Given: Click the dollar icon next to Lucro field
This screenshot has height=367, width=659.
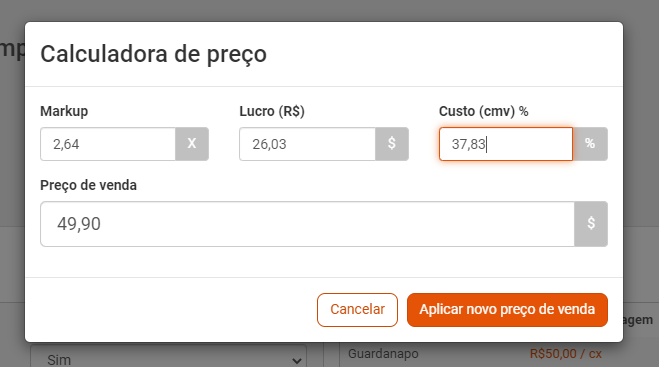Looking at the screenshot, I should (392, 144).
